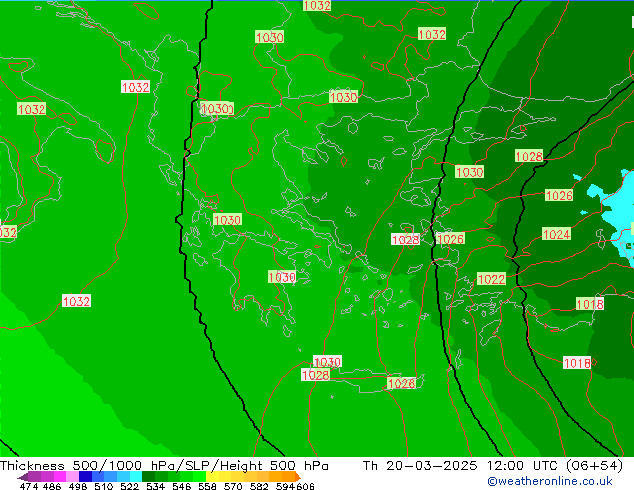Select the darkest green legend swatch
The image size is (634, 490).
(148, 477)
